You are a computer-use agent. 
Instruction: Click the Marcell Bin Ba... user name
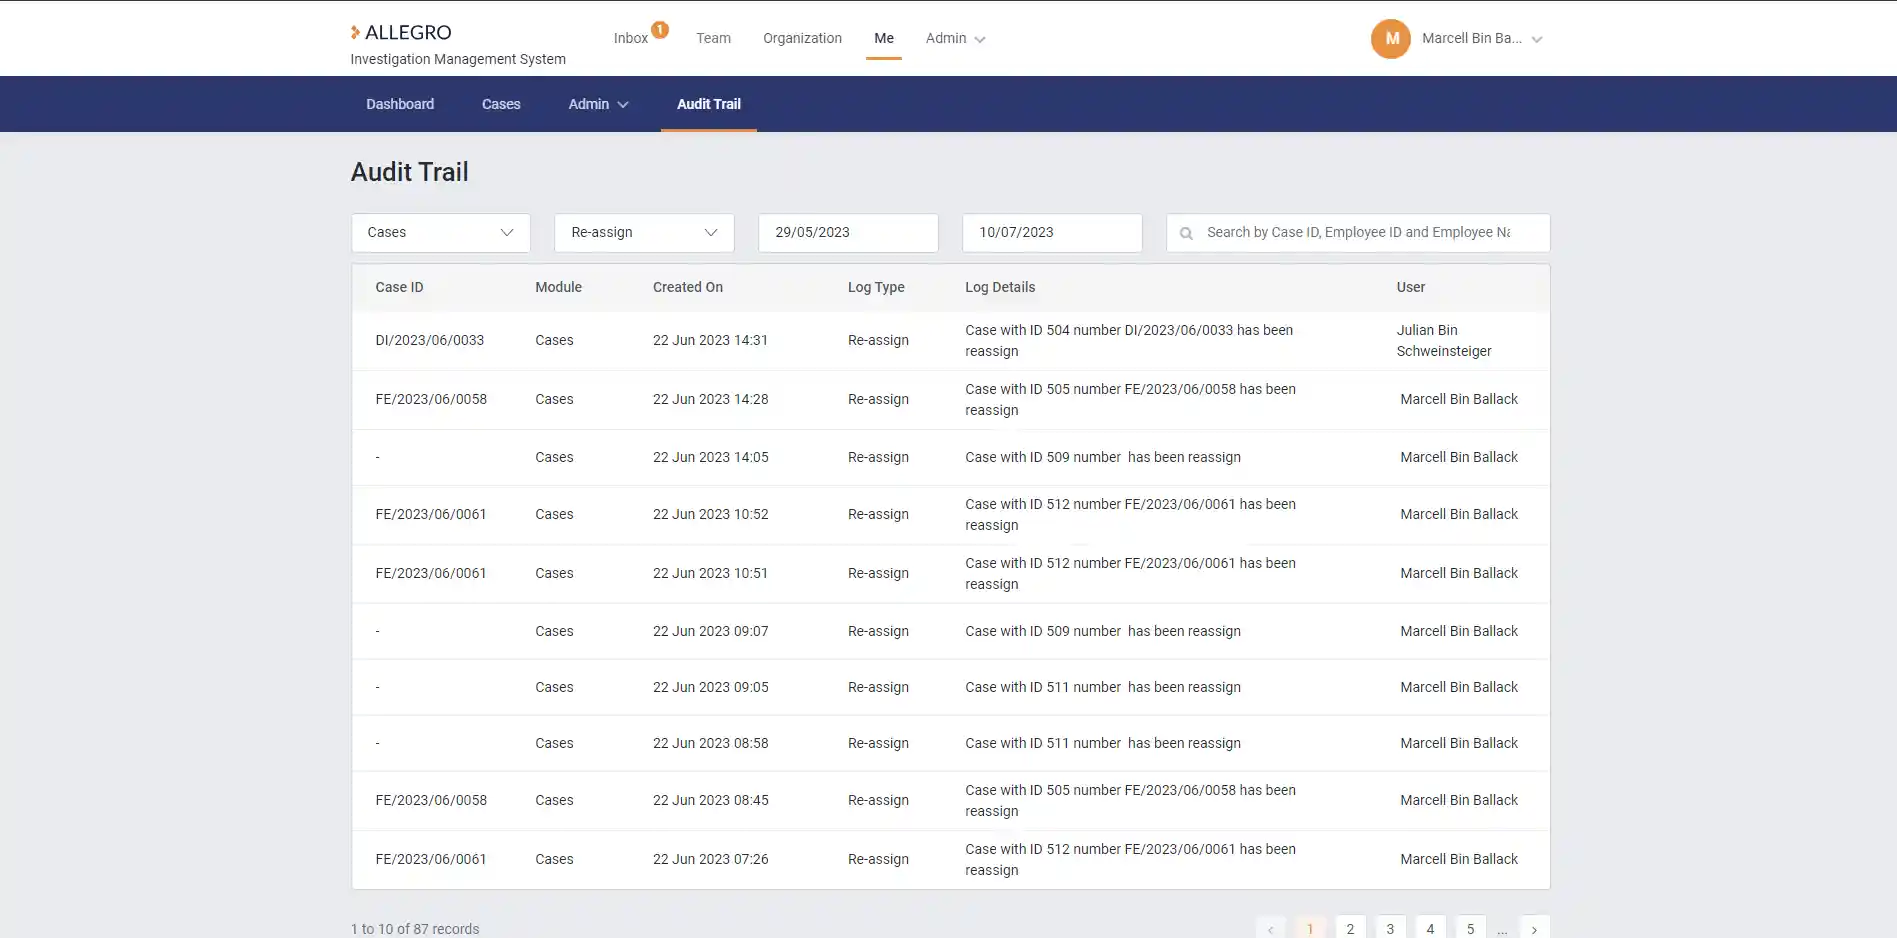[x=1472, y=39]
